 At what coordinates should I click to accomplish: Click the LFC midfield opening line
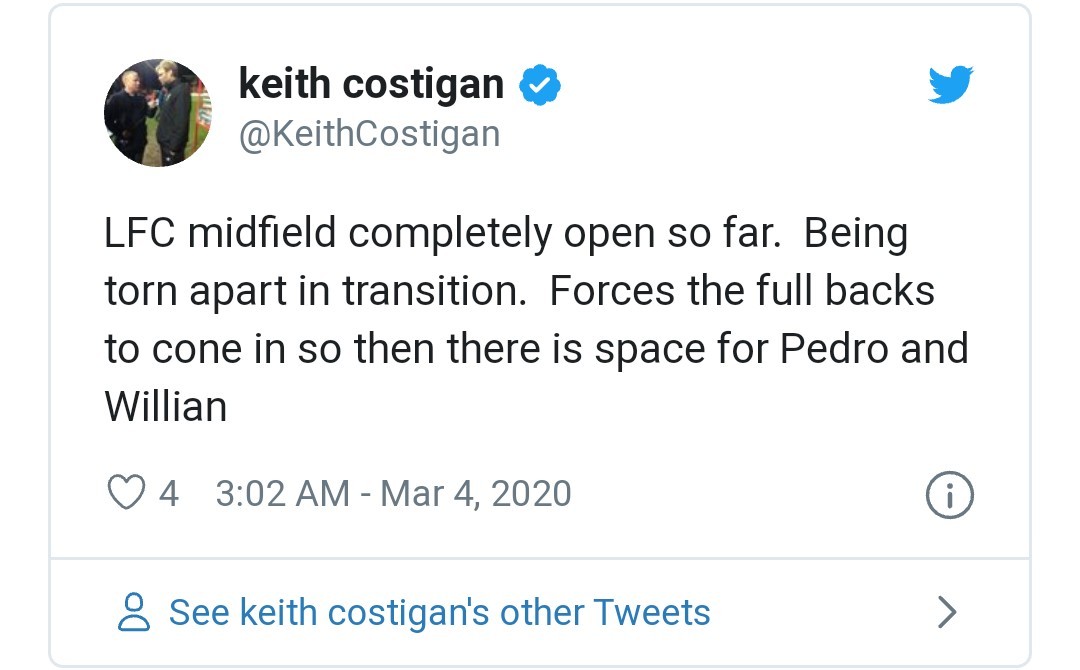505,234
